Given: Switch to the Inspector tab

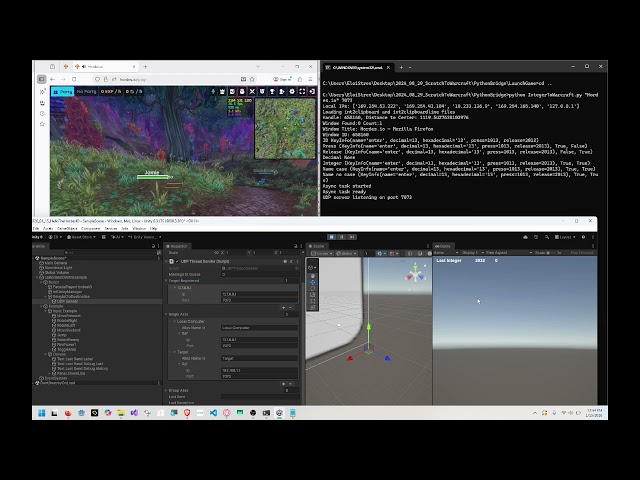Looking at the screenshot, I should (x=176, y=246).
